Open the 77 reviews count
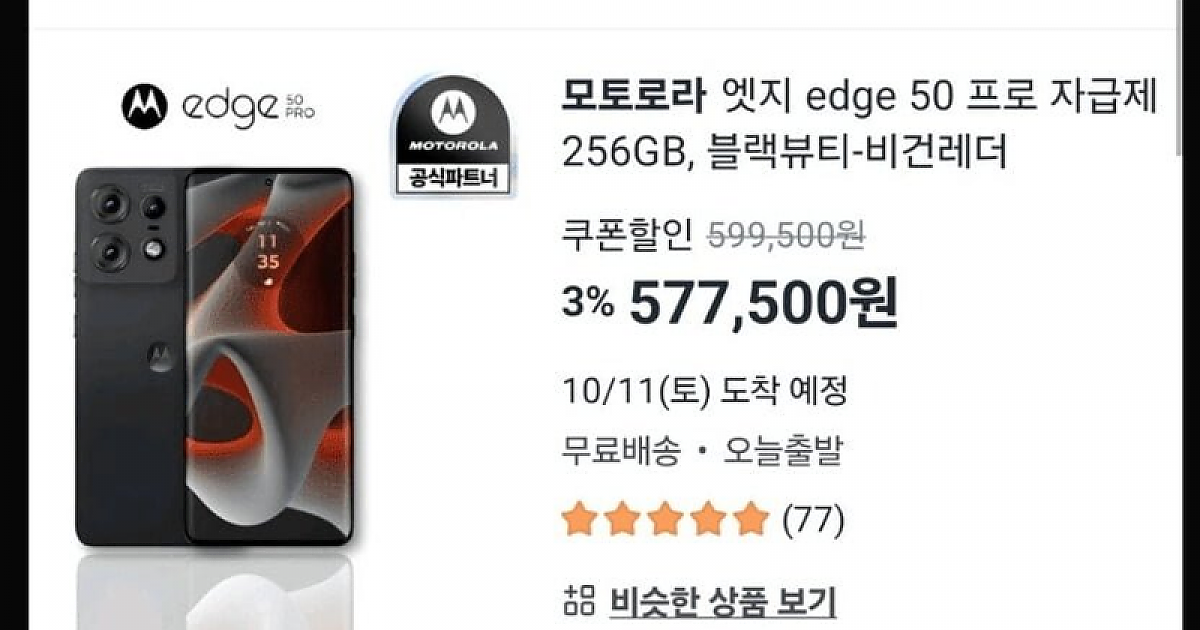 pos(813,520)
